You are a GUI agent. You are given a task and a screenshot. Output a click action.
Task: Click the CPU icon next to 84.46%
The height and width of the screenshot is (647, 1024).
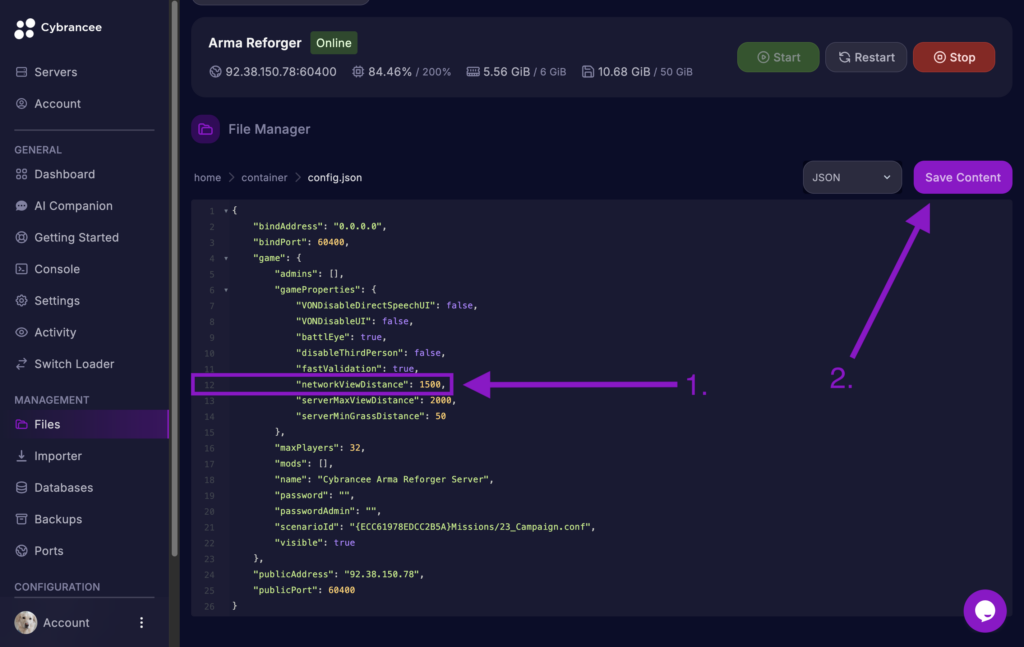pos(358,72)
